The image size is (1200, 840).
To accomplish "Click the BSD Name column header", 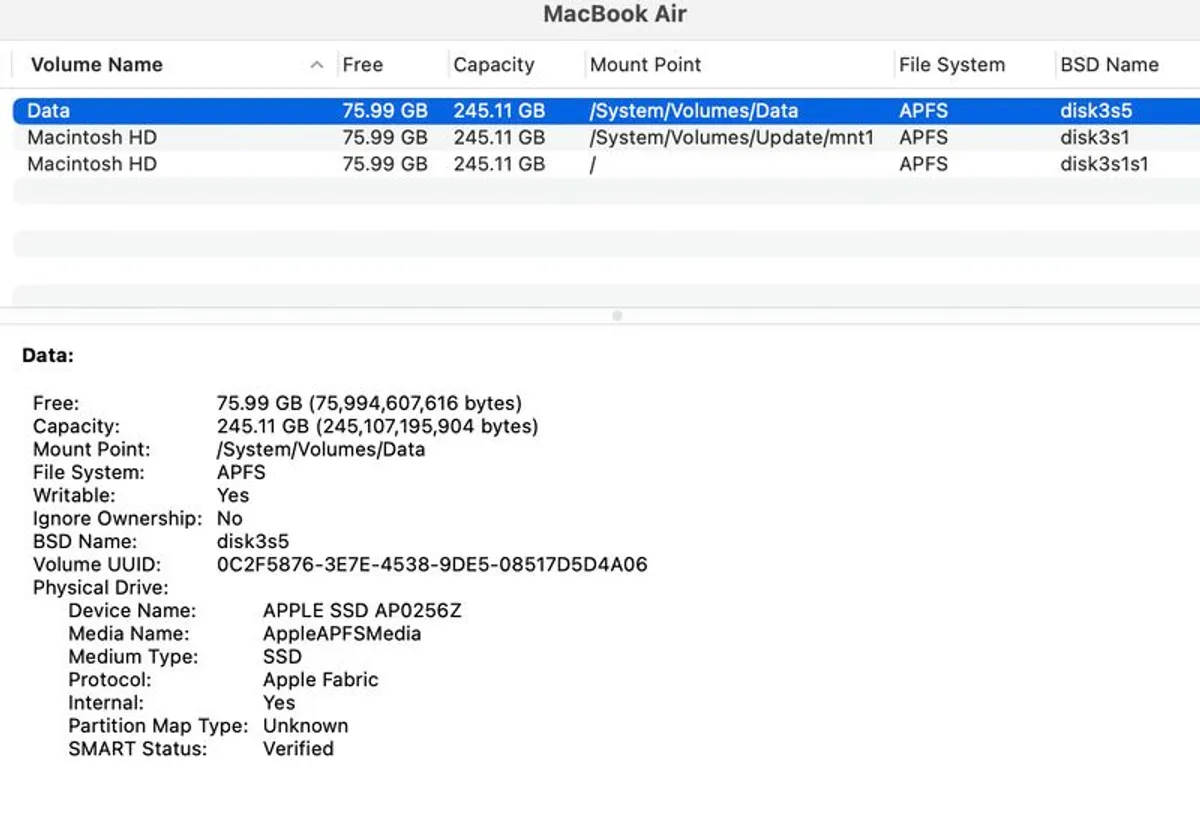I will click(x=1109, y=65).
